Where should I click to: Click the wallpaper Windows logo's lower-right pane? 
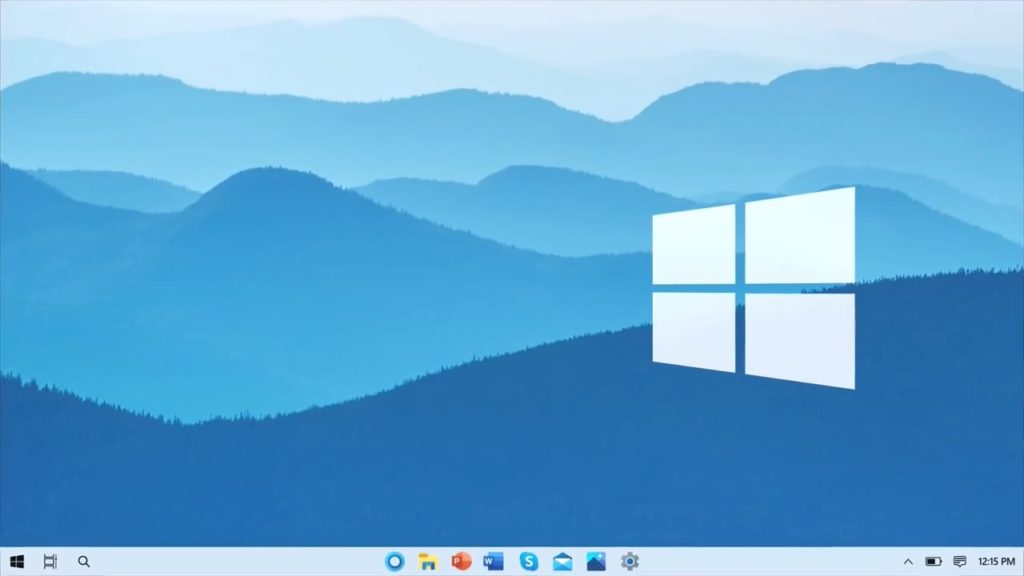(799, 339)
